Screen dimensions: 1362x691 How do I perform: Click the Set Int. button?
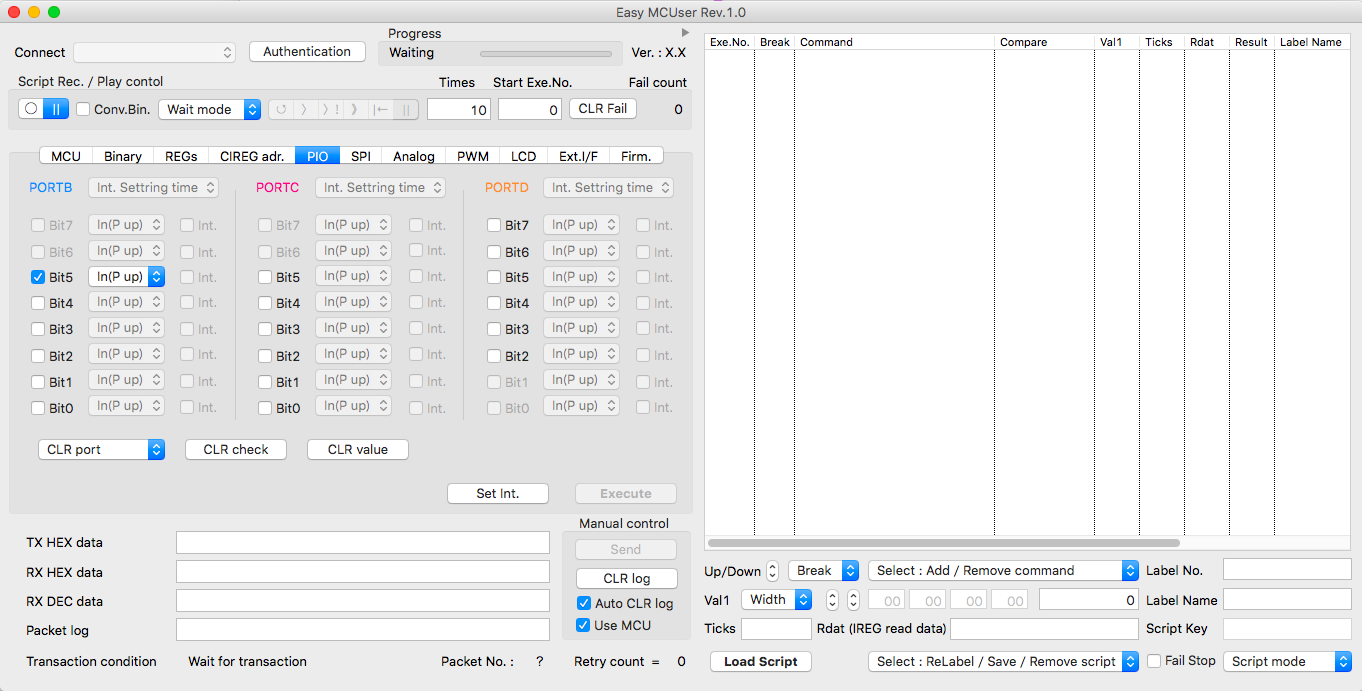coord(498,494)
